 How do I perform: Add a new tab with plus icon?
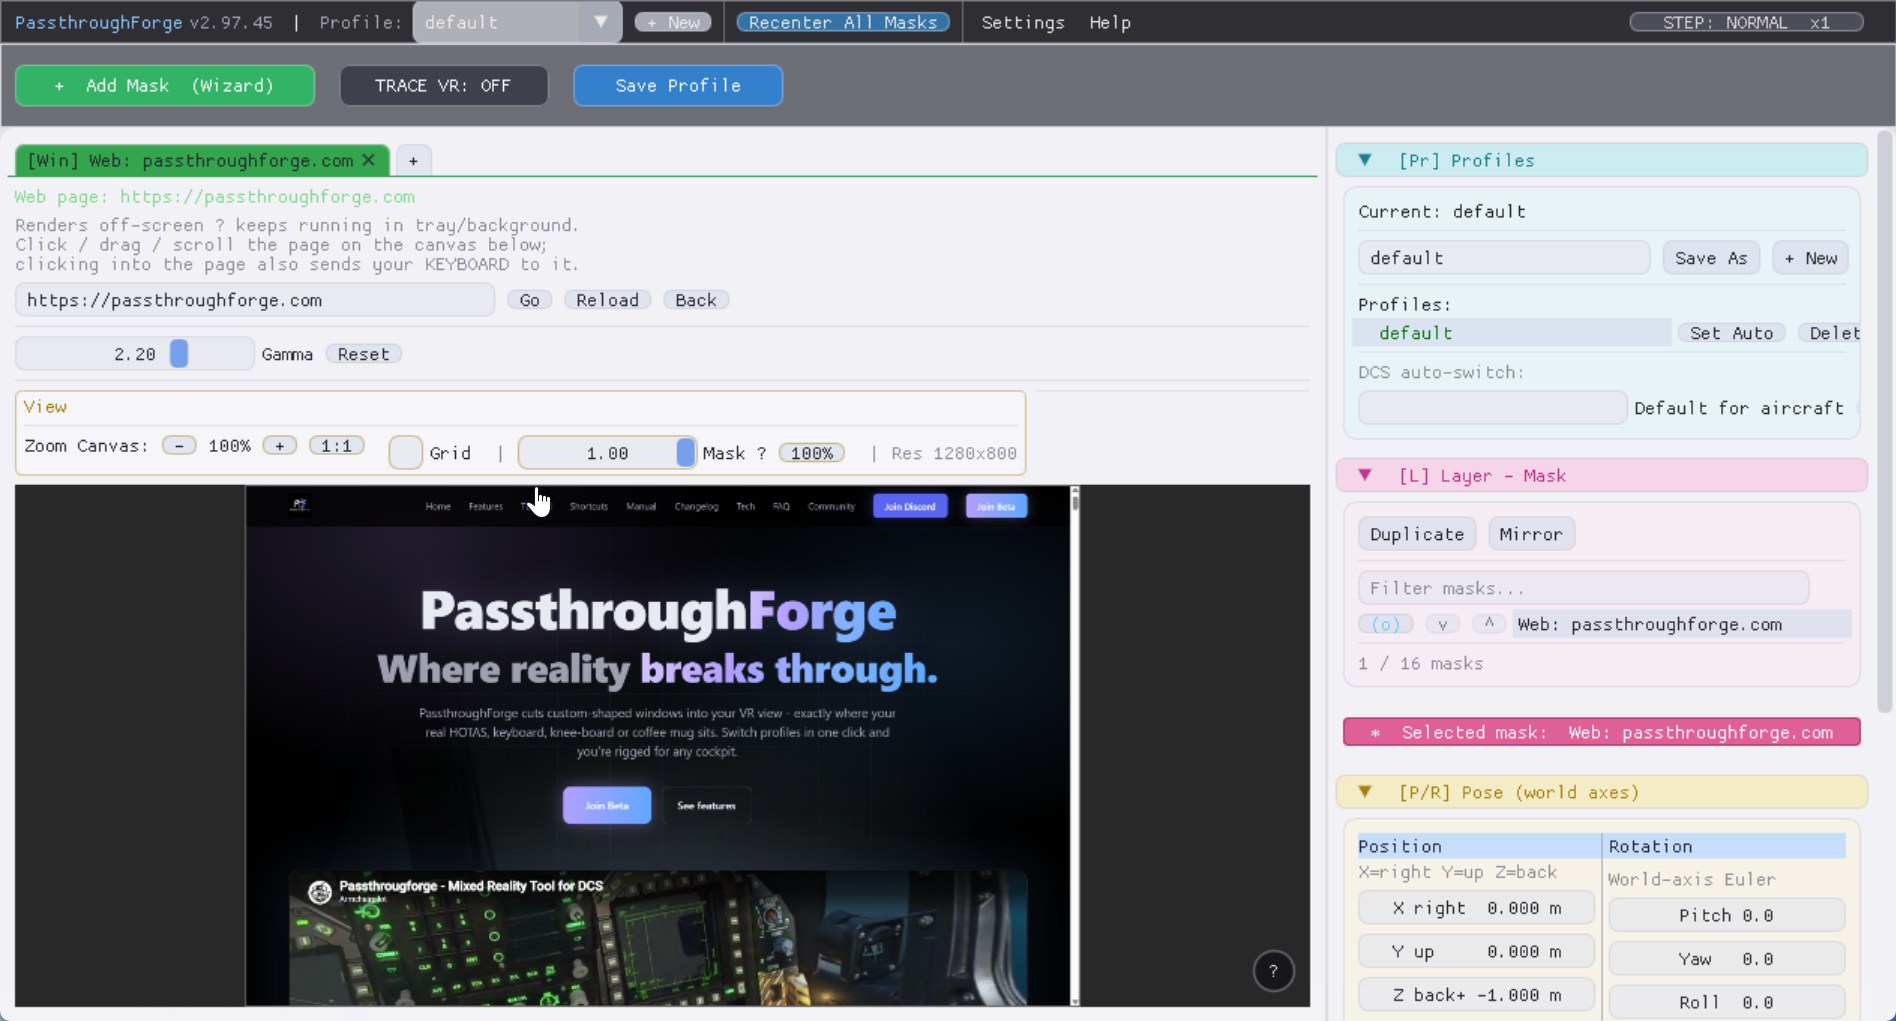pyautogui.click(x=413, y=160)
